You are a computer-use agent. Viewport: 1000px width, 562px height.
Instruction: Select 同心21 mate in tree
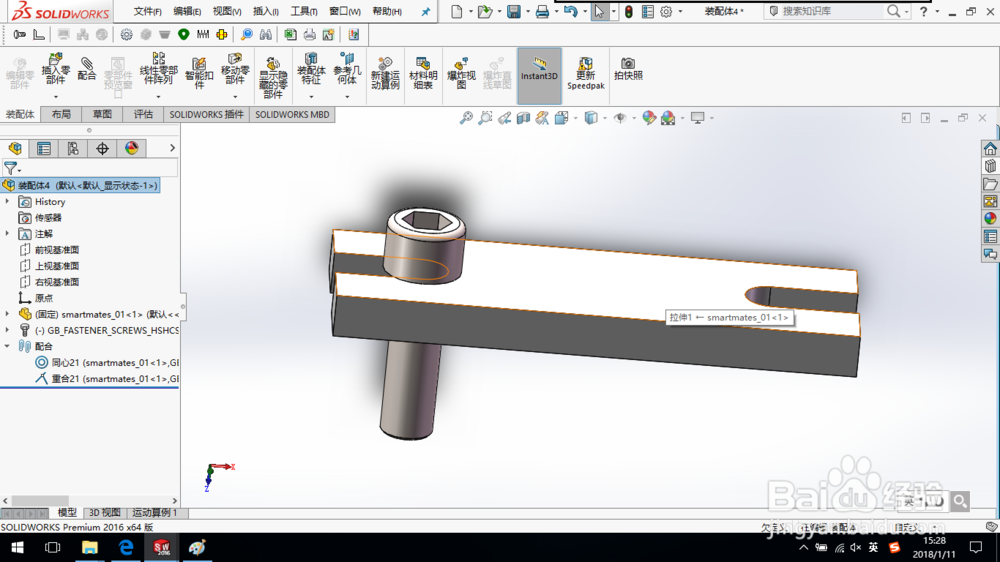pyautogui.click(x=107, y=362)
